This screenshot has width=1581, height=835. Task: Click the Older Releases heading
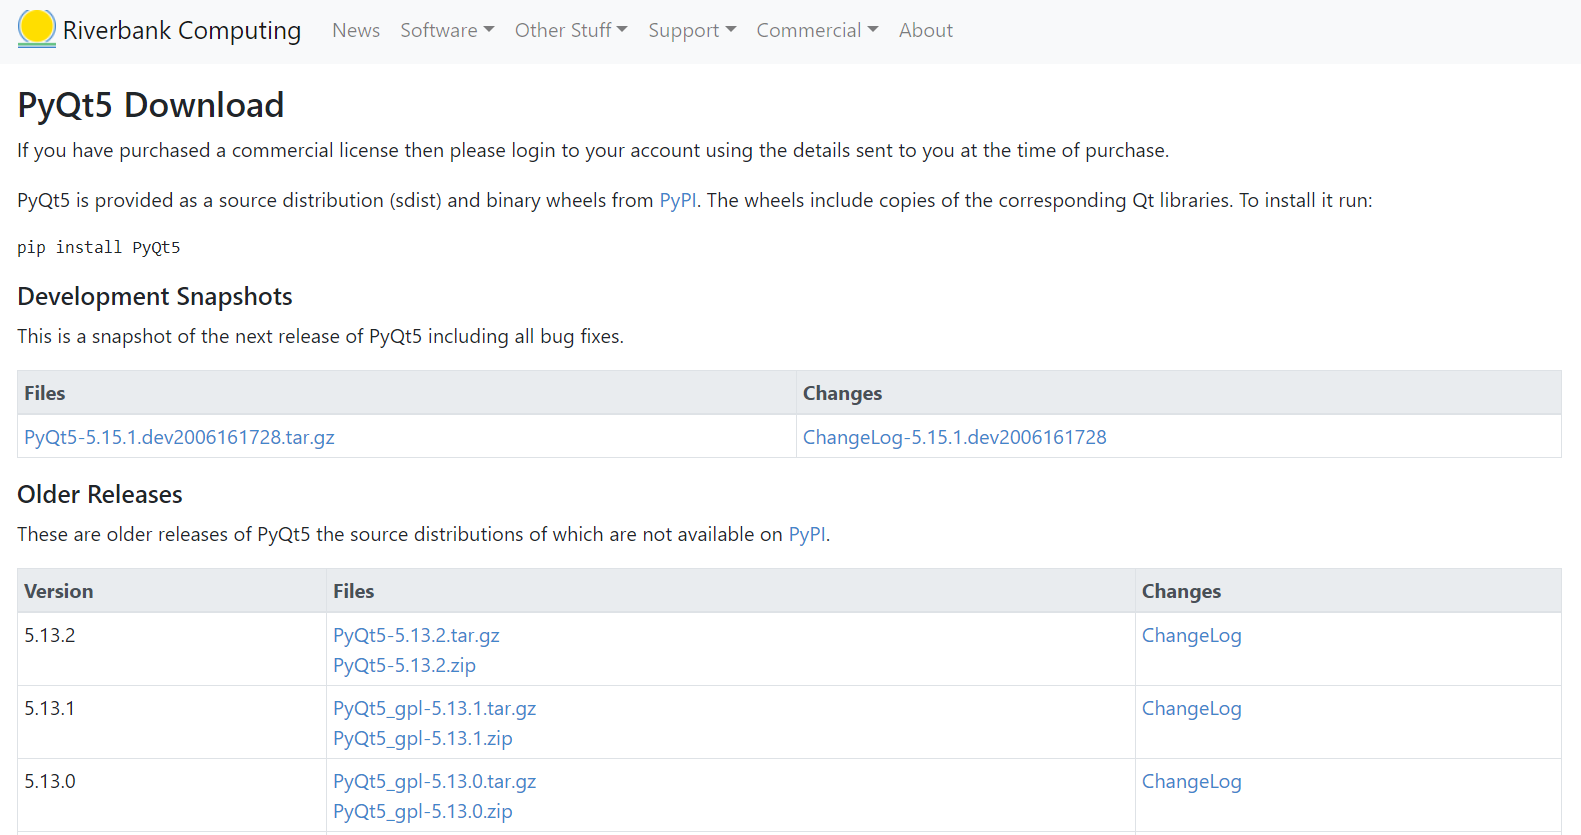(x=100, y=494)
